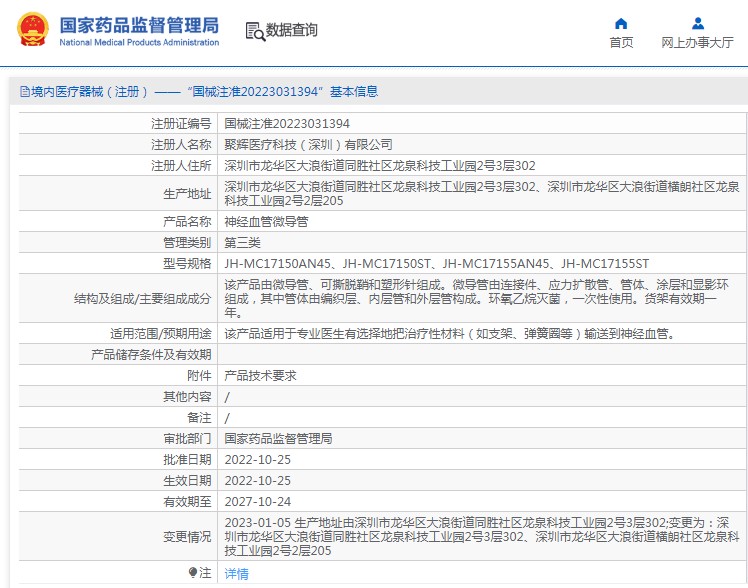Click the 管理类别 label

tap(187, 243)
